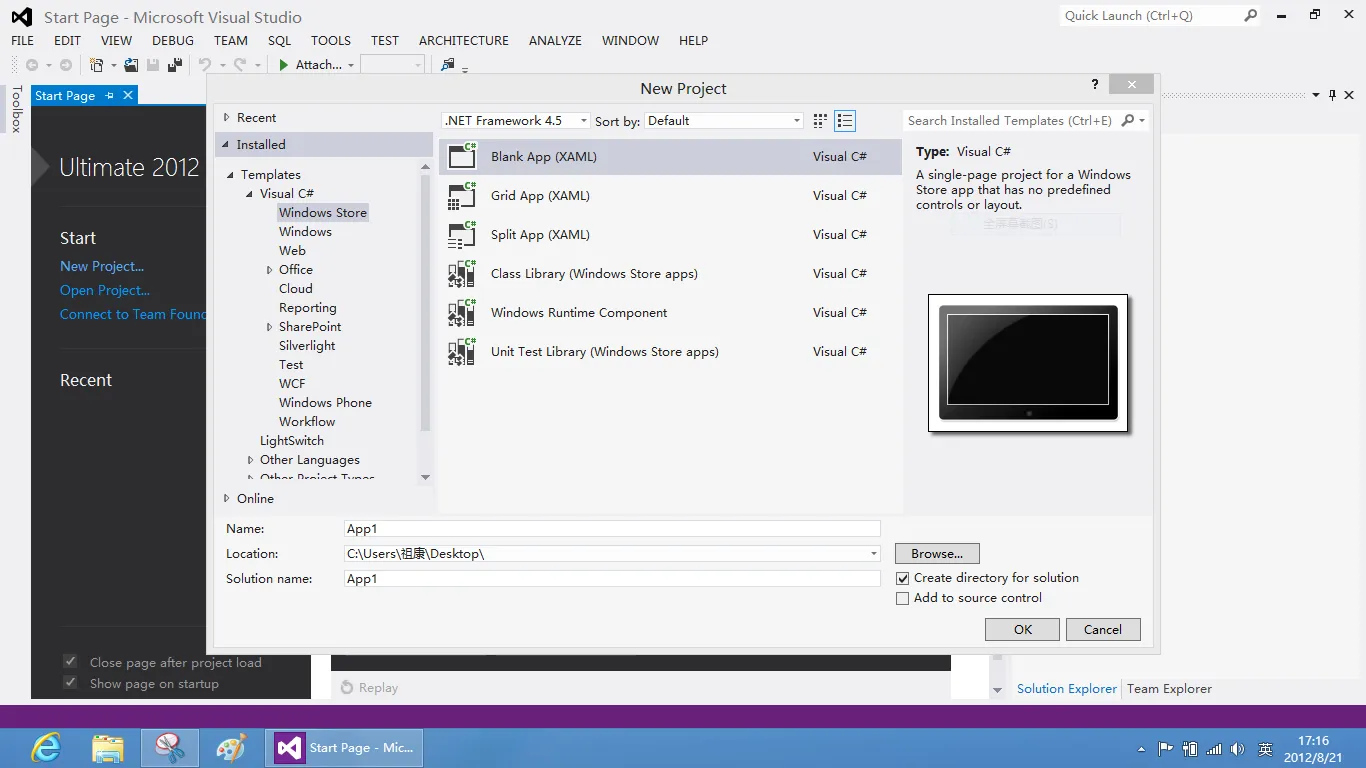The height and width of the screenshot is (768, 1366).
Task: Click the dialog help question mark icon
Action: [1096, 86]
